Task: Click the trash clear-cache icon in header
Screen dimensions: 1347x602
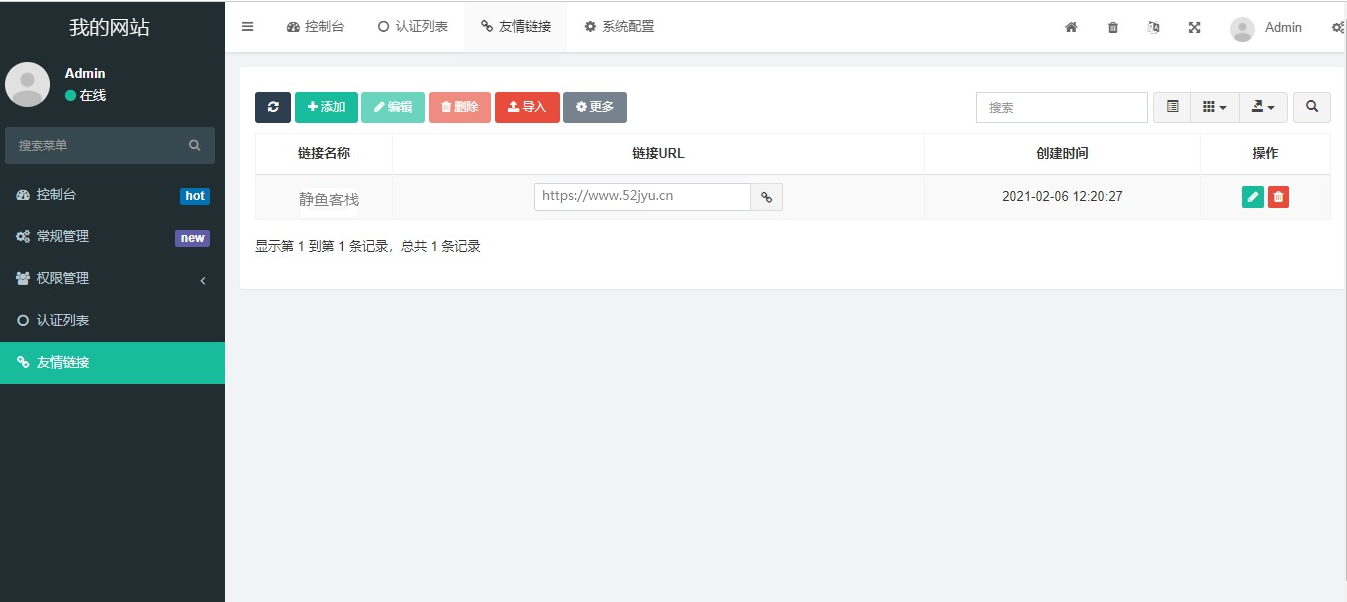Action: 1113,28
